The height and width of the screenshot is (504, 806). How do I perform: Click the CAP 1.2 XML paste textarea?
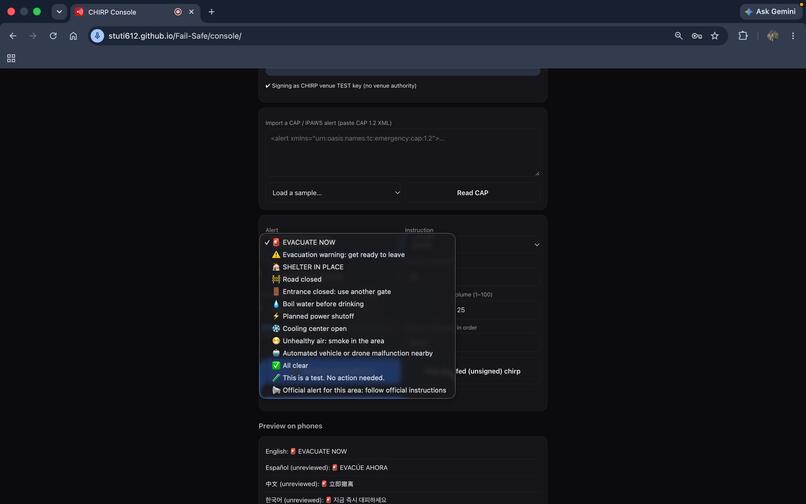click(x=402, y=153)
